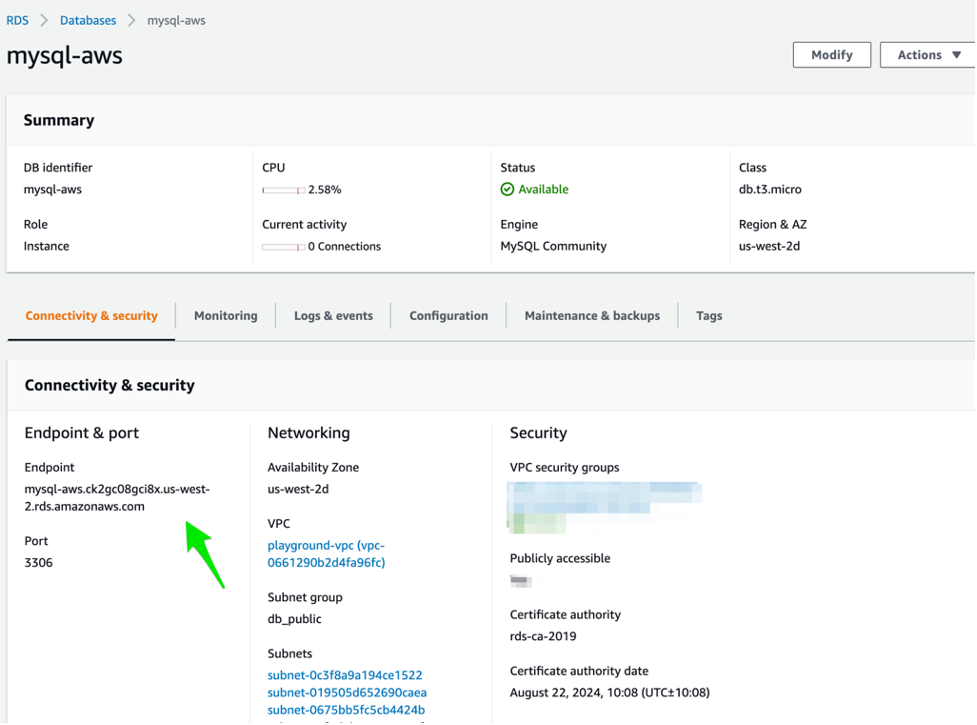Click the Modify button
Image resolution: width=977 pixels, height=725 pixels.
point(831,54)
